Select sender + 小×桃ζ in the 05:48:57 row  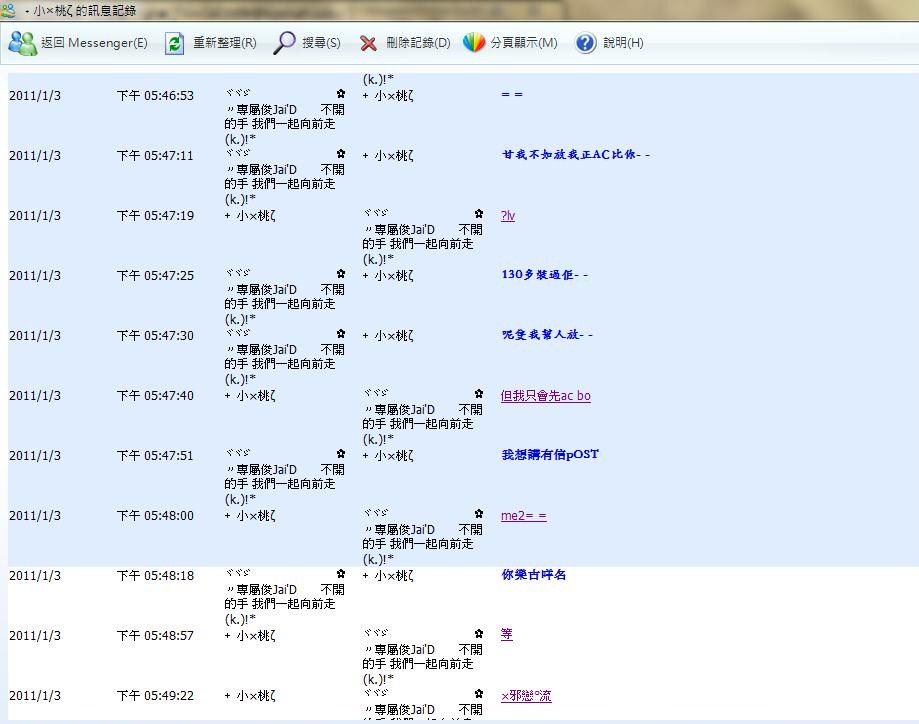pos(250,636)
